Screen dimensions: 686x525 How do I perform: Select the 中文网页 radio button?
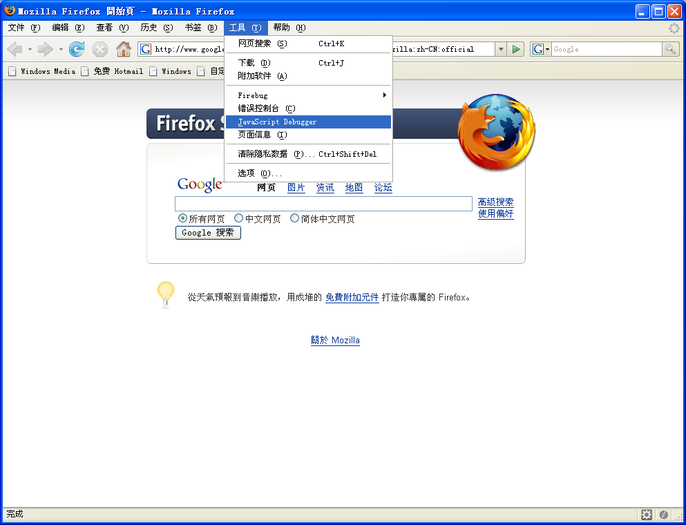pos(238,218)
